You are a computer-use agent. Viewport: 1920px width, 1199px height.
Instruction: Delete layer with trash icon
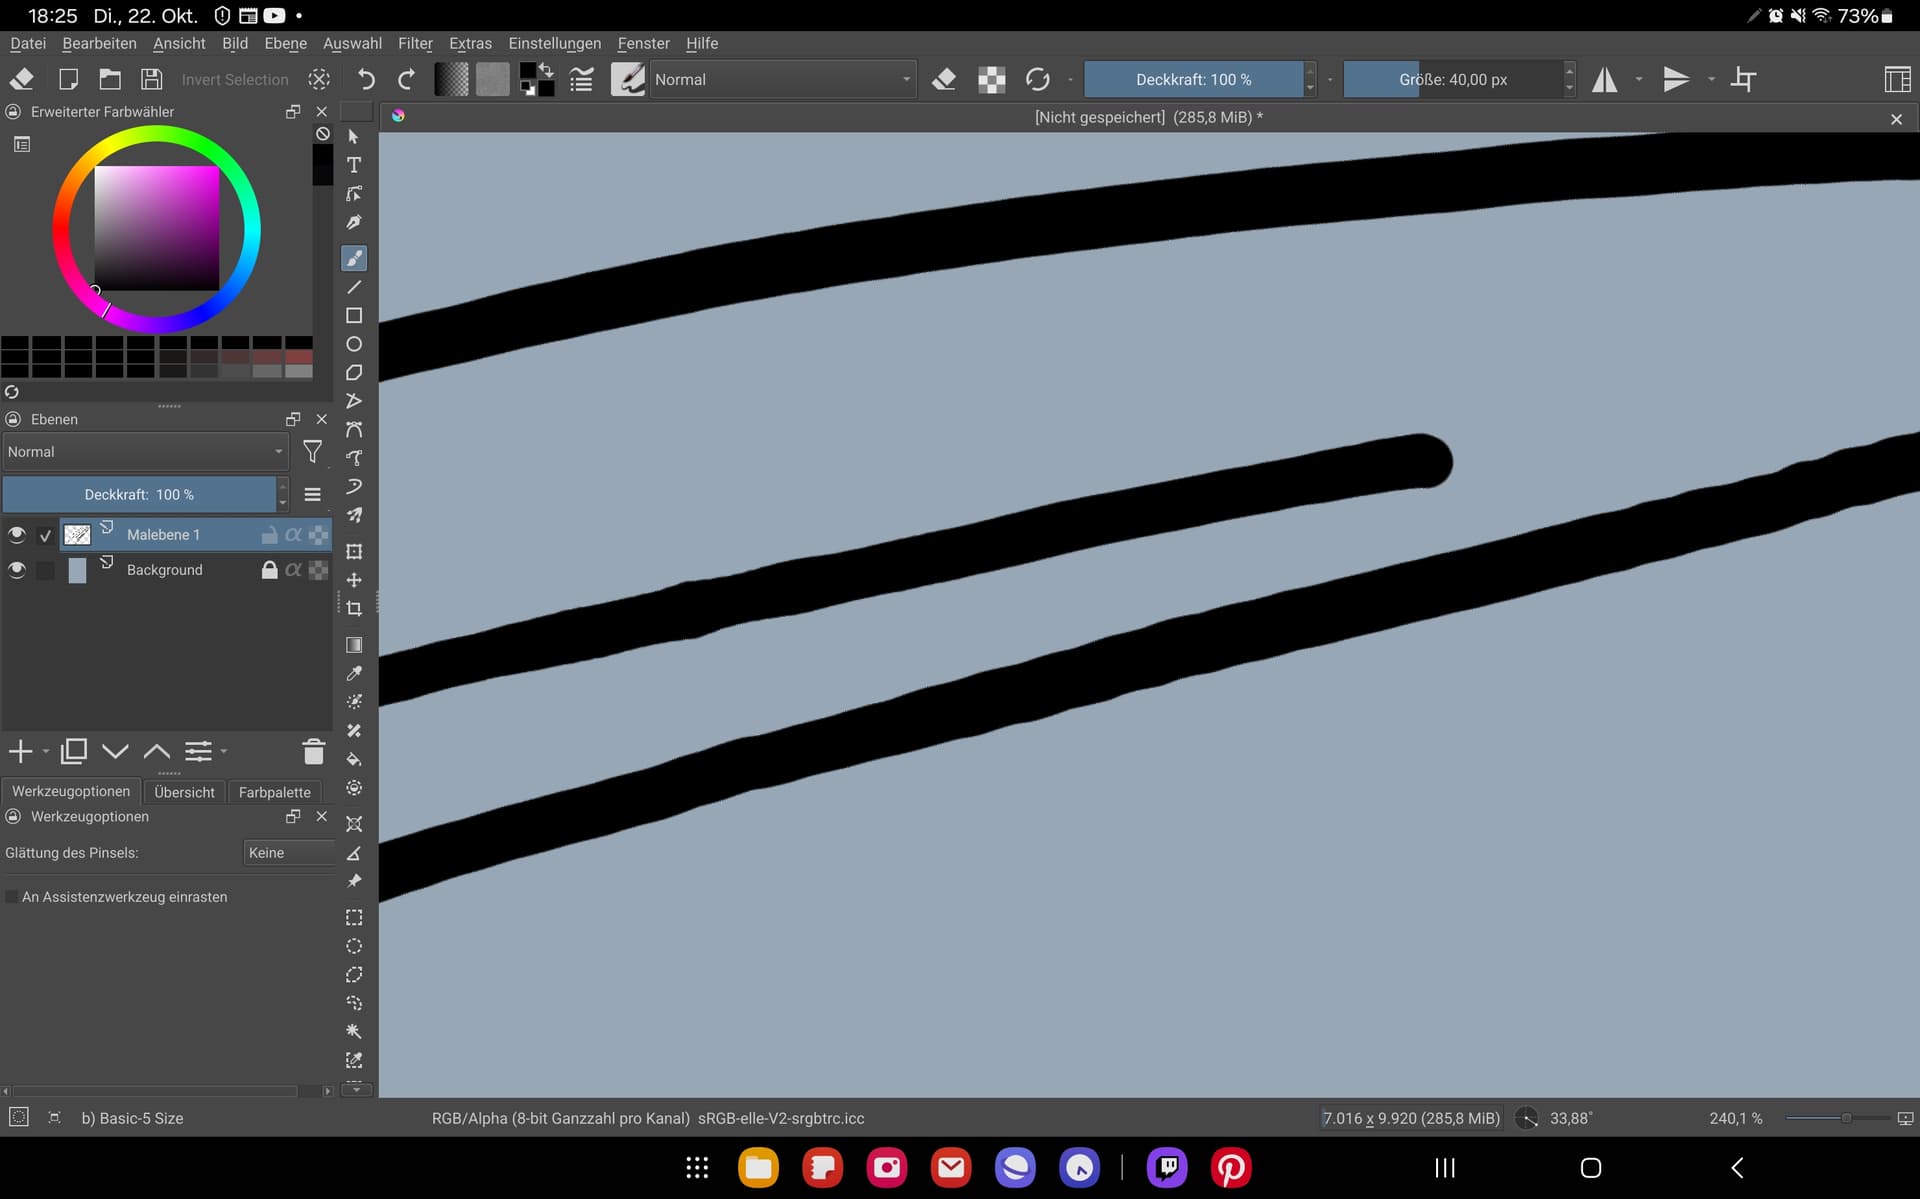pyautogui.click(x=313, y=751)
